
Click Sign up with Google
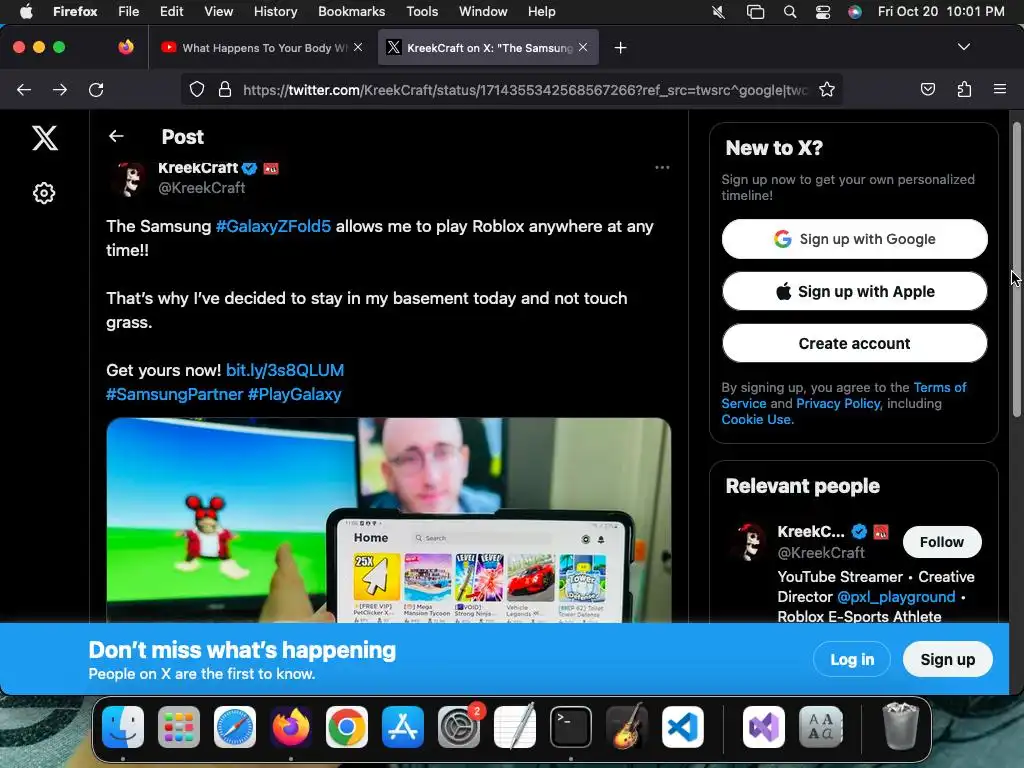[854, 239]
